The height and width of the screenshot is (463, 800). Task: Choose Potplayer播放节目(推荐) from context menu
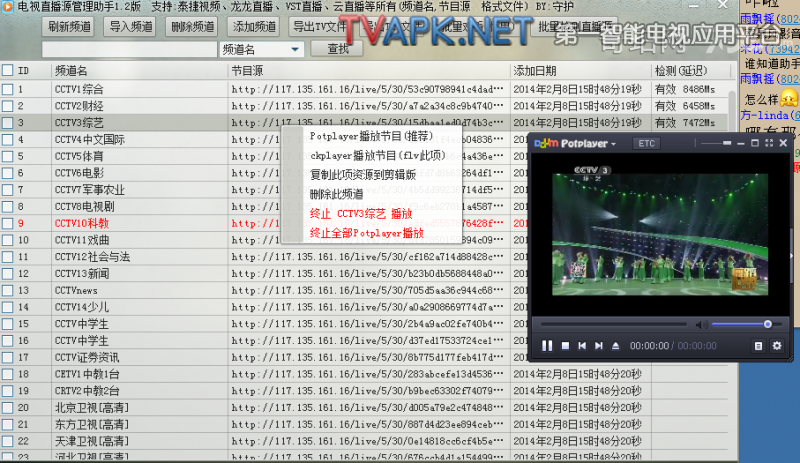click(371, 136)
